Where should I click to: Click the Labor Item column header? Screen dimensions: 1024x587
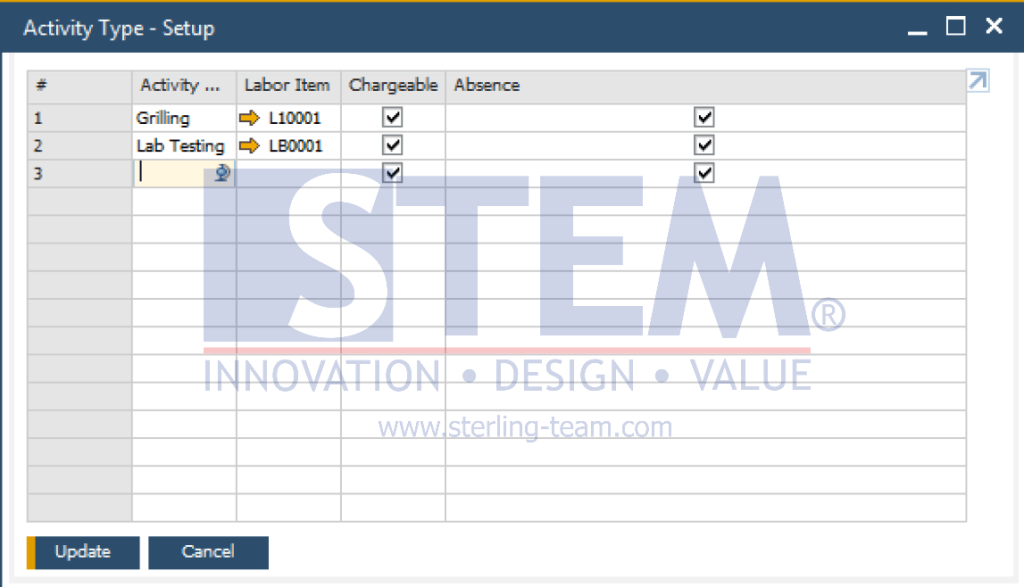click(x=287, y=85)
